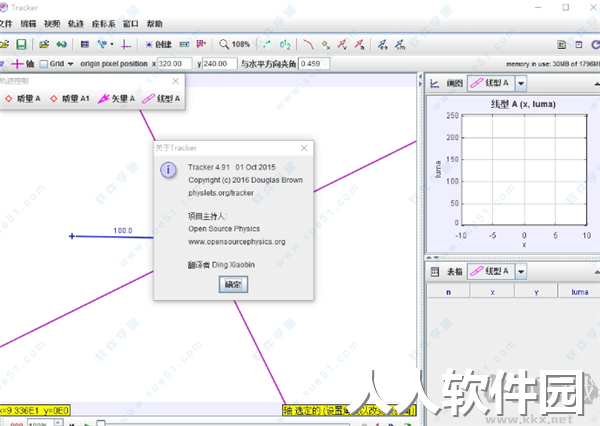Image resolution: width=600 pixels, height=426 pixels.
Task: Click the plot panel 线型 A track button
Action: 491,83
